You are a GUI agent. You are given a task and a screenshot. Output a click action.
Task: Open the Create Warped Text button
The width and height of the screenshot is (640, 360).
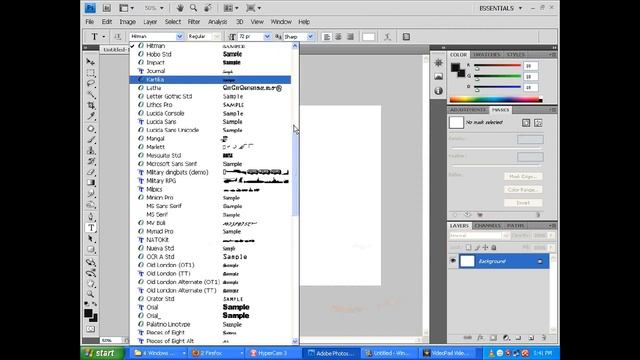[387, 37]
